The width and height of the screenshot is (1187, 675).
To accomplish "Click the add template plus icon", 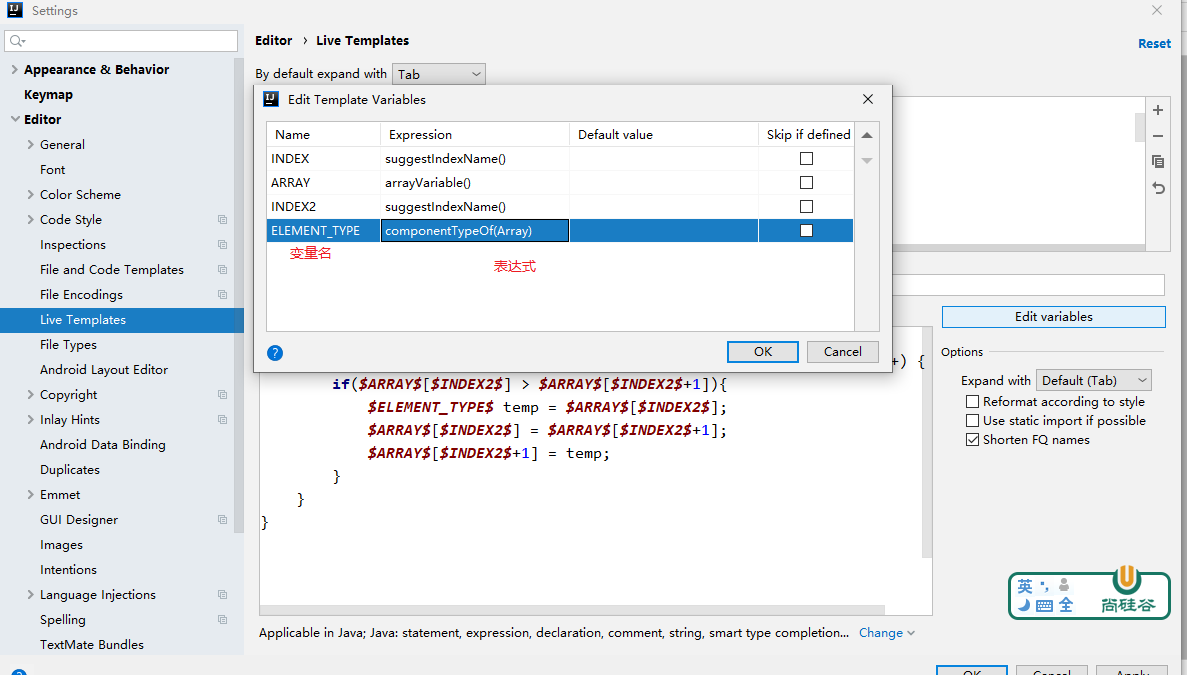I will (x=1158, y=110).
